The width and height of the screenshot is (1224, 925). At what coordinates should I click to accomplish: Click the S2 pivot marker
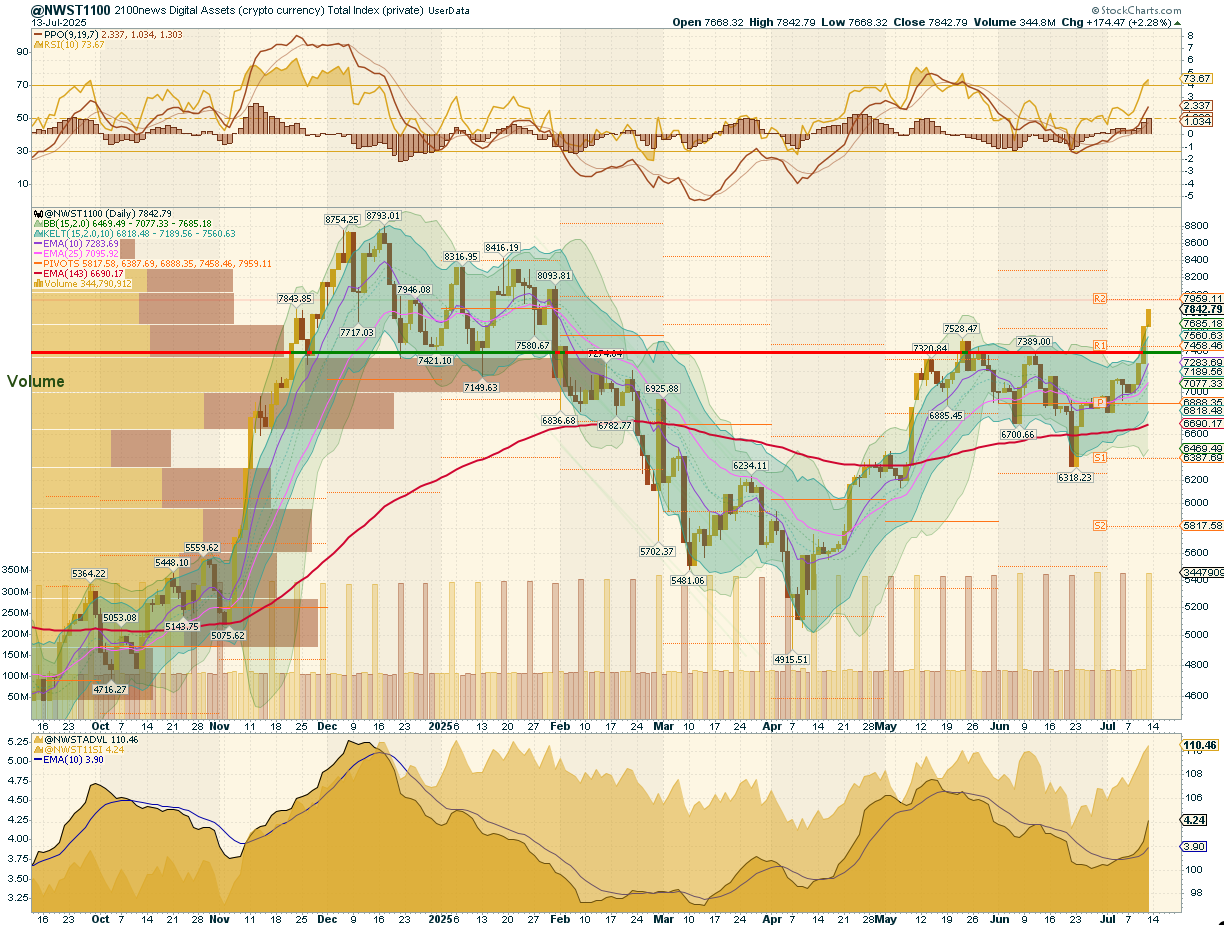[x=1099, y=525]
